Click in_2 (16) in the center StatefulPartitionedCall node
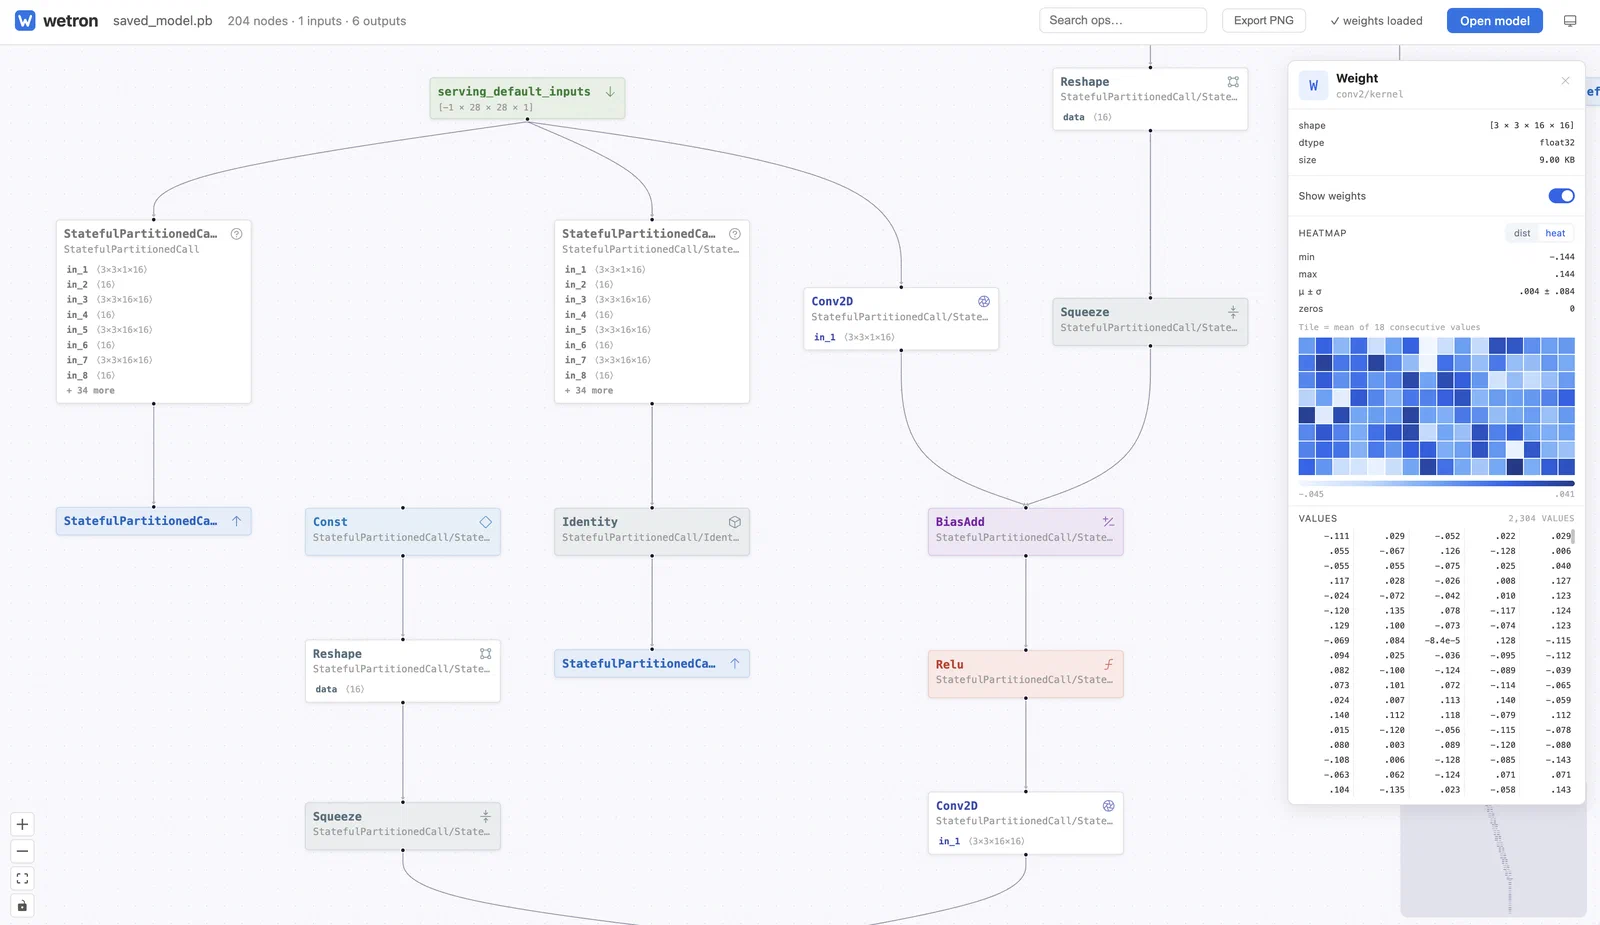The width and height of the screenshot is (1600, 925). [x=588, y=285]
